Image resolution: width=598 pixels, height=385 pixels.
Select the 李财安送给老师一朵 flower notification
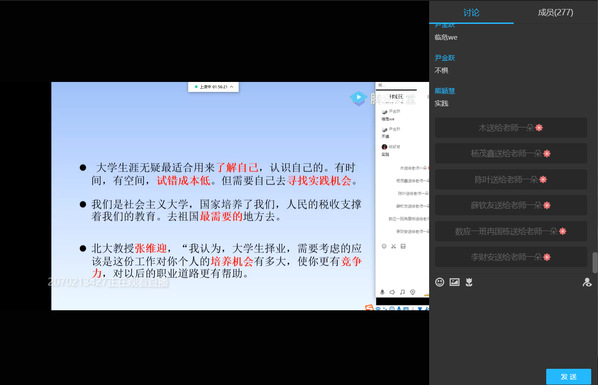click(511, 257)
